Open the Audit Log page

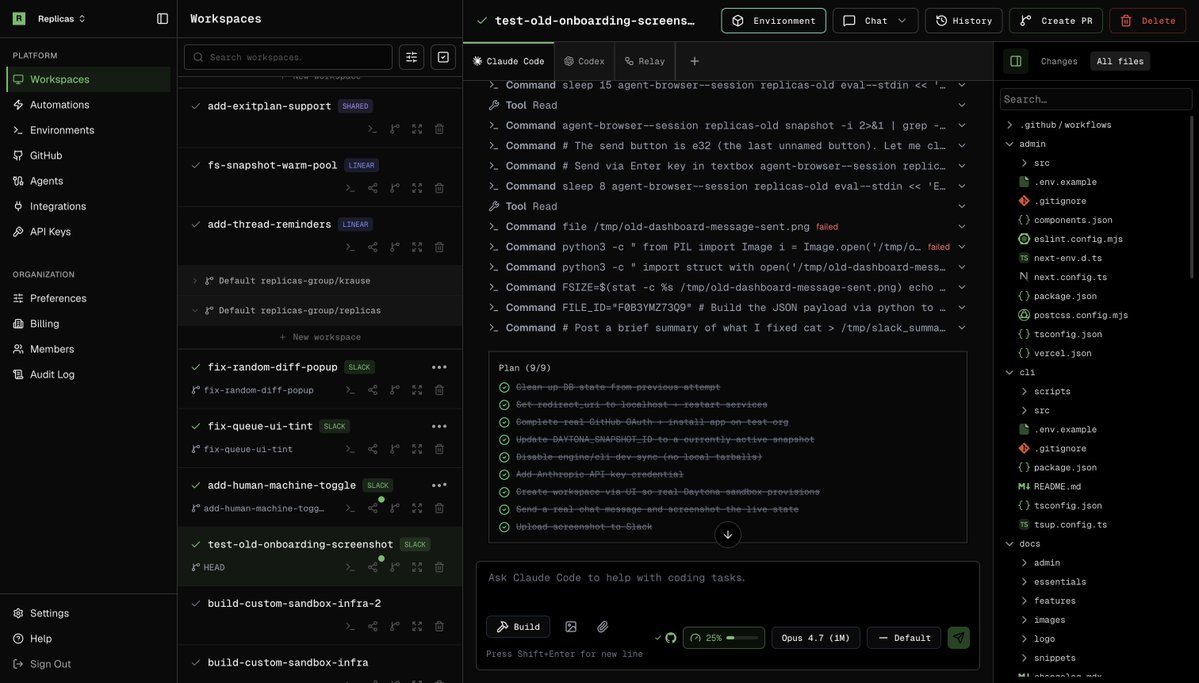click(88, 375)
